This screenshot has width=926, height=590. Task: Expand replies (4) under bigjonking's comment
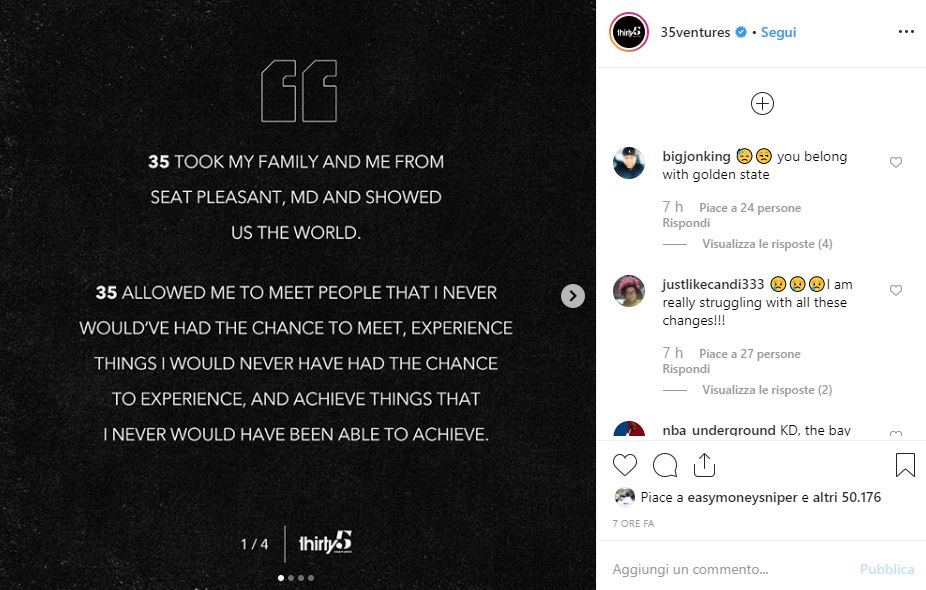pyautogui.click(x=767, y=244)
